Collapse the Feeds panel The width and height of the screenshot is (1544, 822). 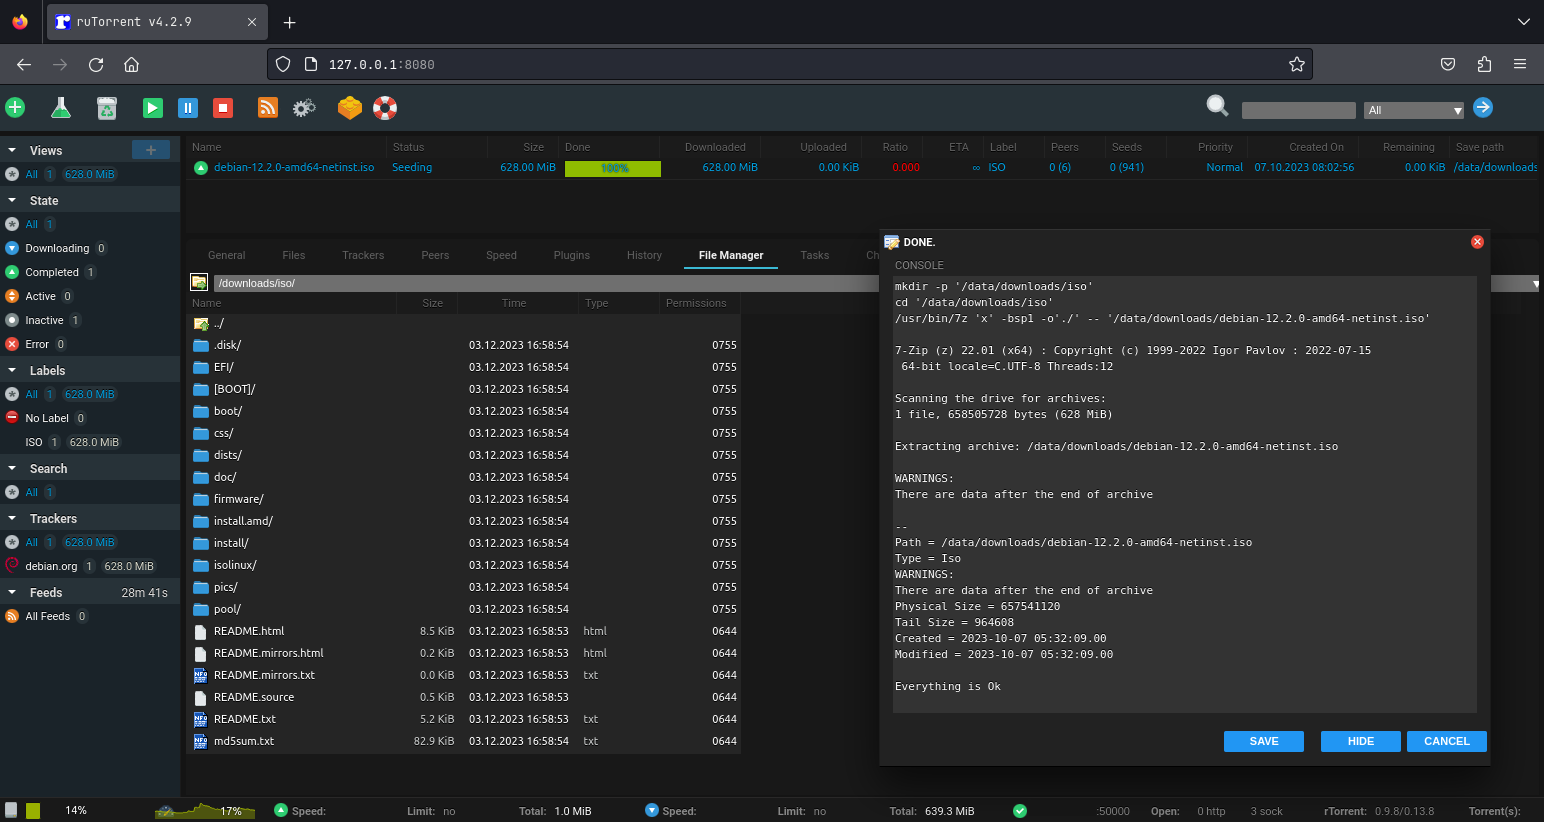(x=12, y=592)
